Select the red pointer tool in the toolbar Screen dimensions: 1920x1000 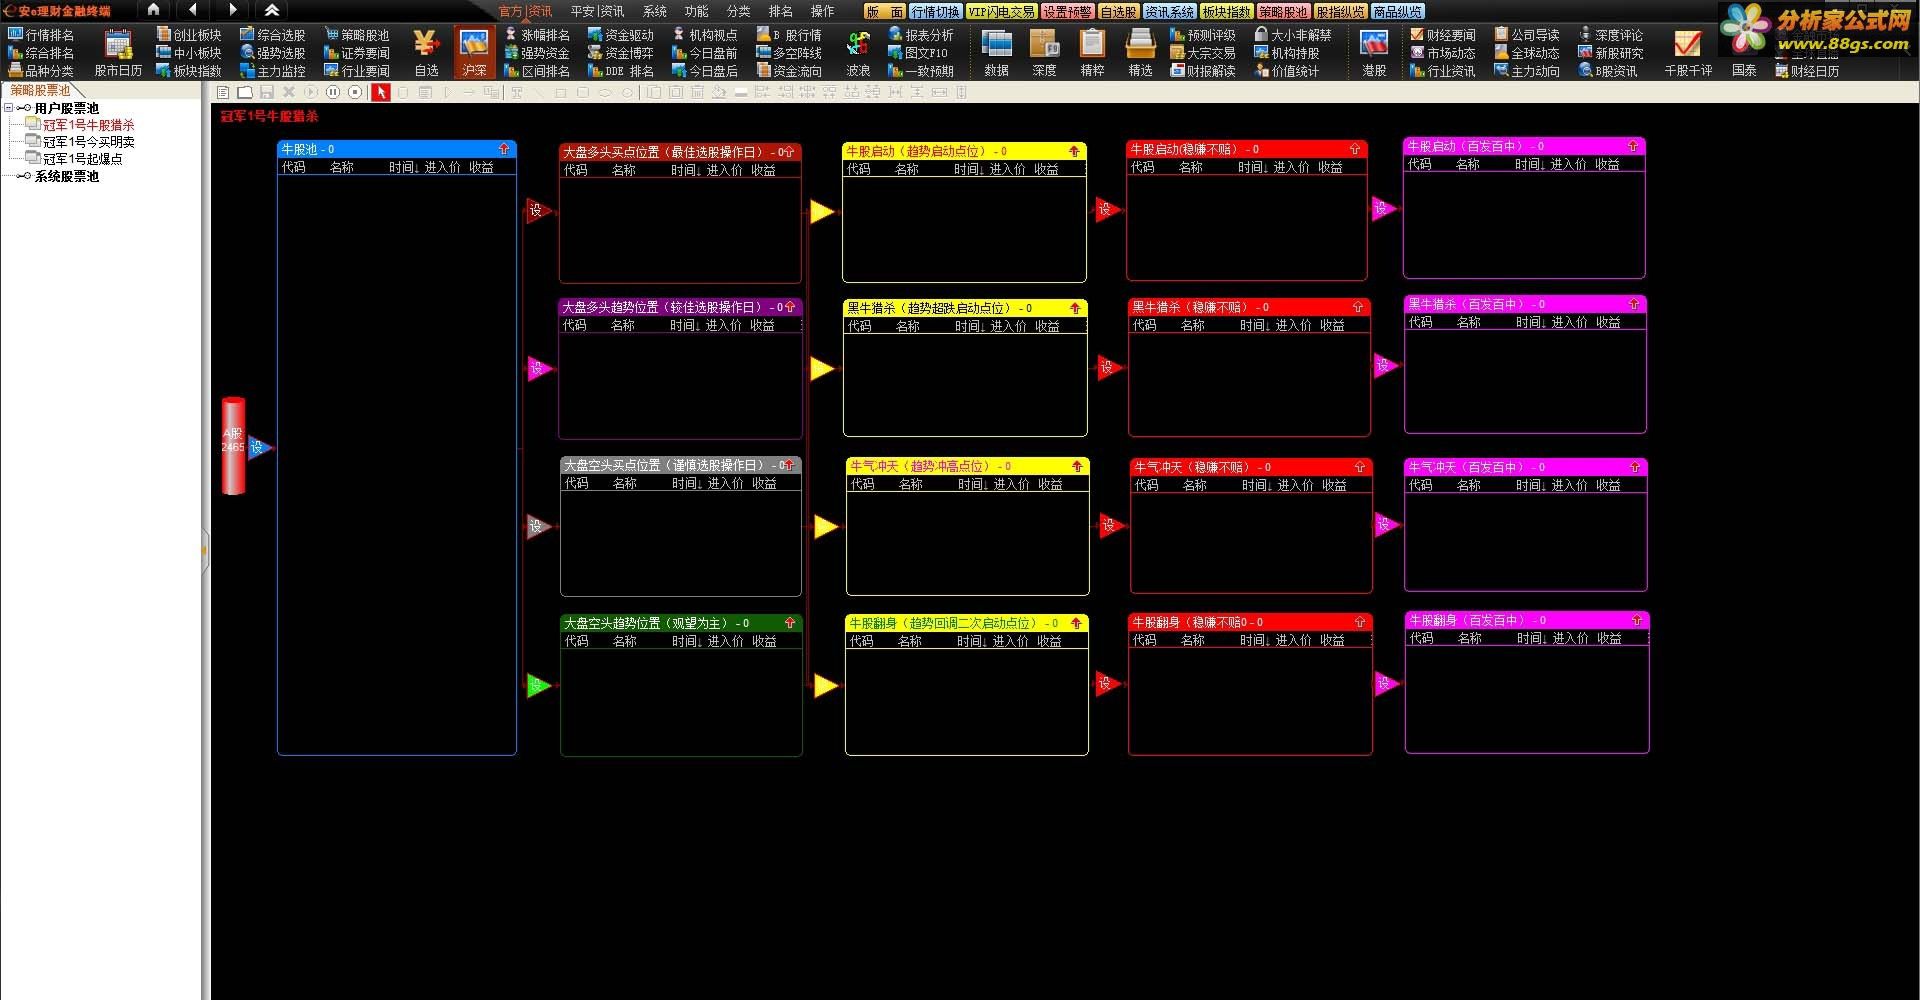coord(381,92)
